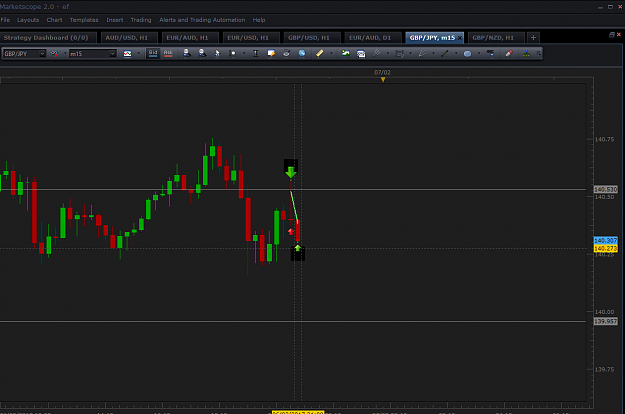This screenshot has width=625, height=414.
Task: Click the crosshair cursor mode icon
Action: click(x=232, y=53)
